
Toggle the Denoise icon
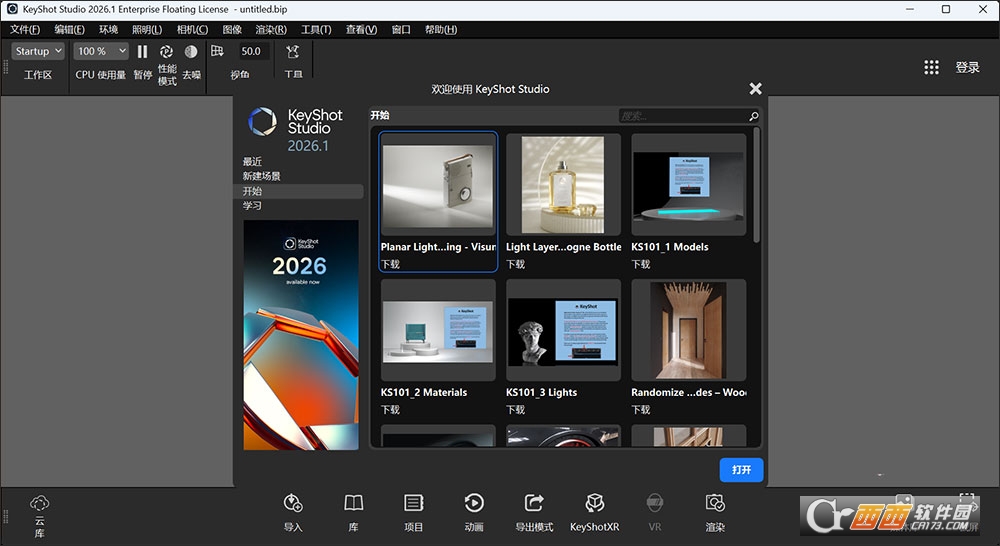pos(191,52)
